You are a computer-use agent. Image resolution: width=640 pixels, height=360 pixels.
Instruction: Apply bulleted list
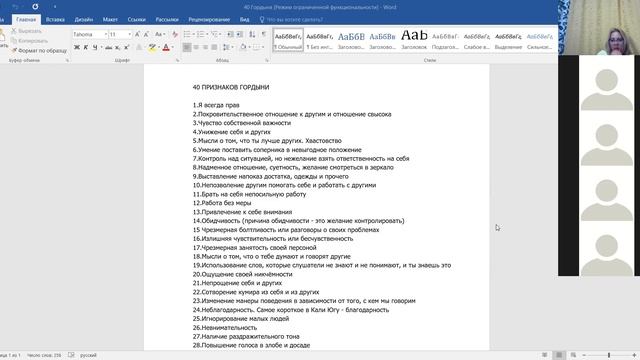coord(187,34)
